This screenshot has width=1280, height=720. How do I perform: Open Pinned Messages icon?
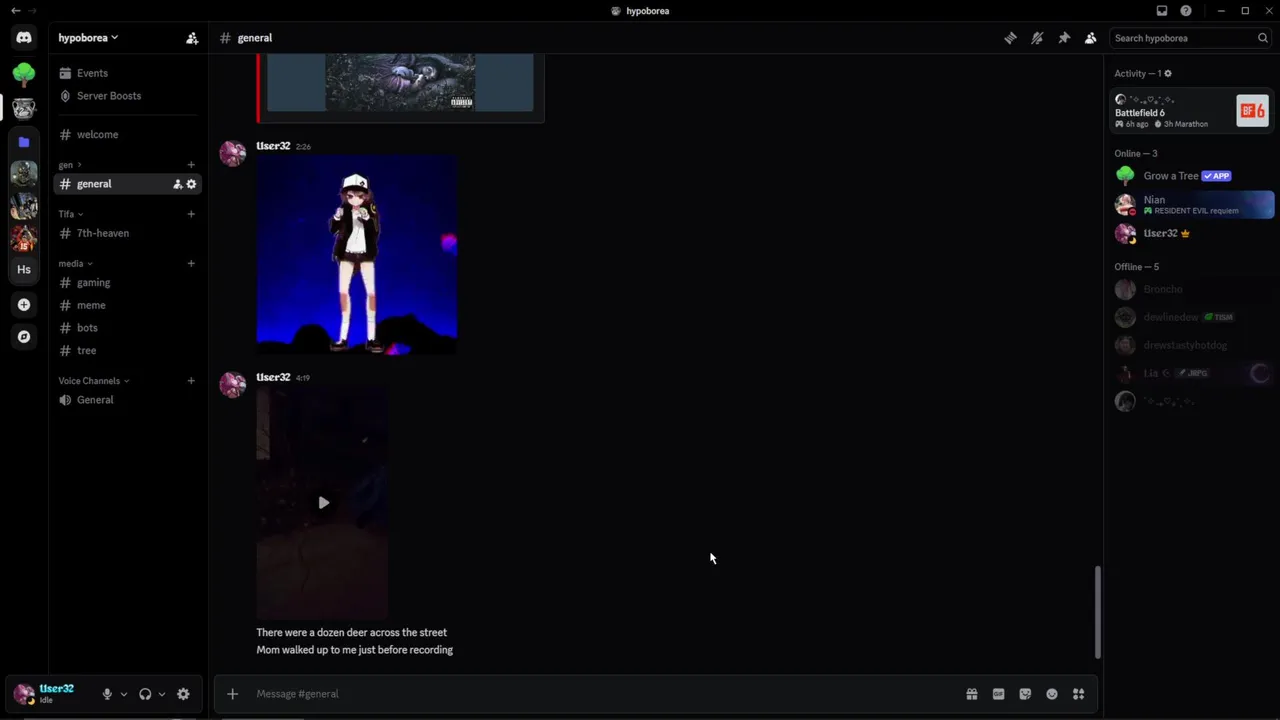click(1064, 38)
